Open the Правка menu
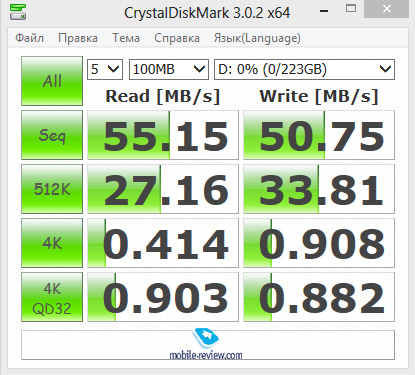This screenshot has width=415, height=375. (78, 38)
